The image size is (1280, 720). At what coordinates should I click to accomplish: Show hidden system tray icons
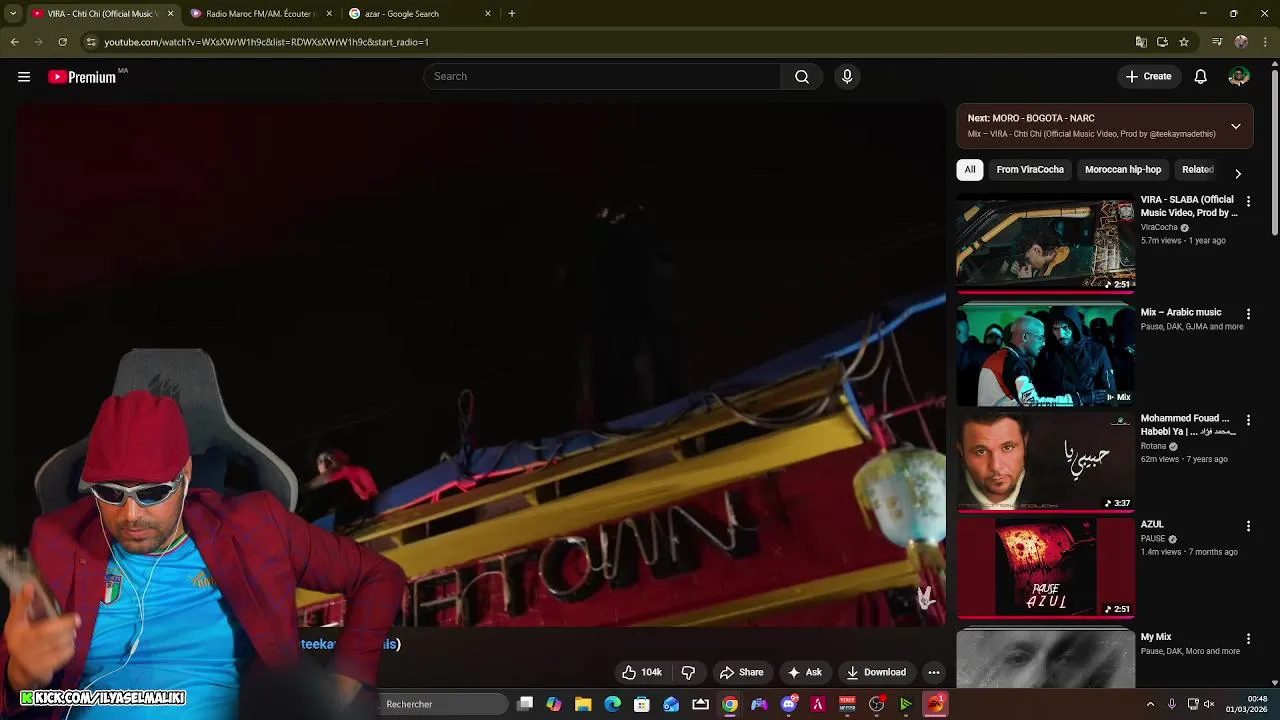[x=1150, y=704]
